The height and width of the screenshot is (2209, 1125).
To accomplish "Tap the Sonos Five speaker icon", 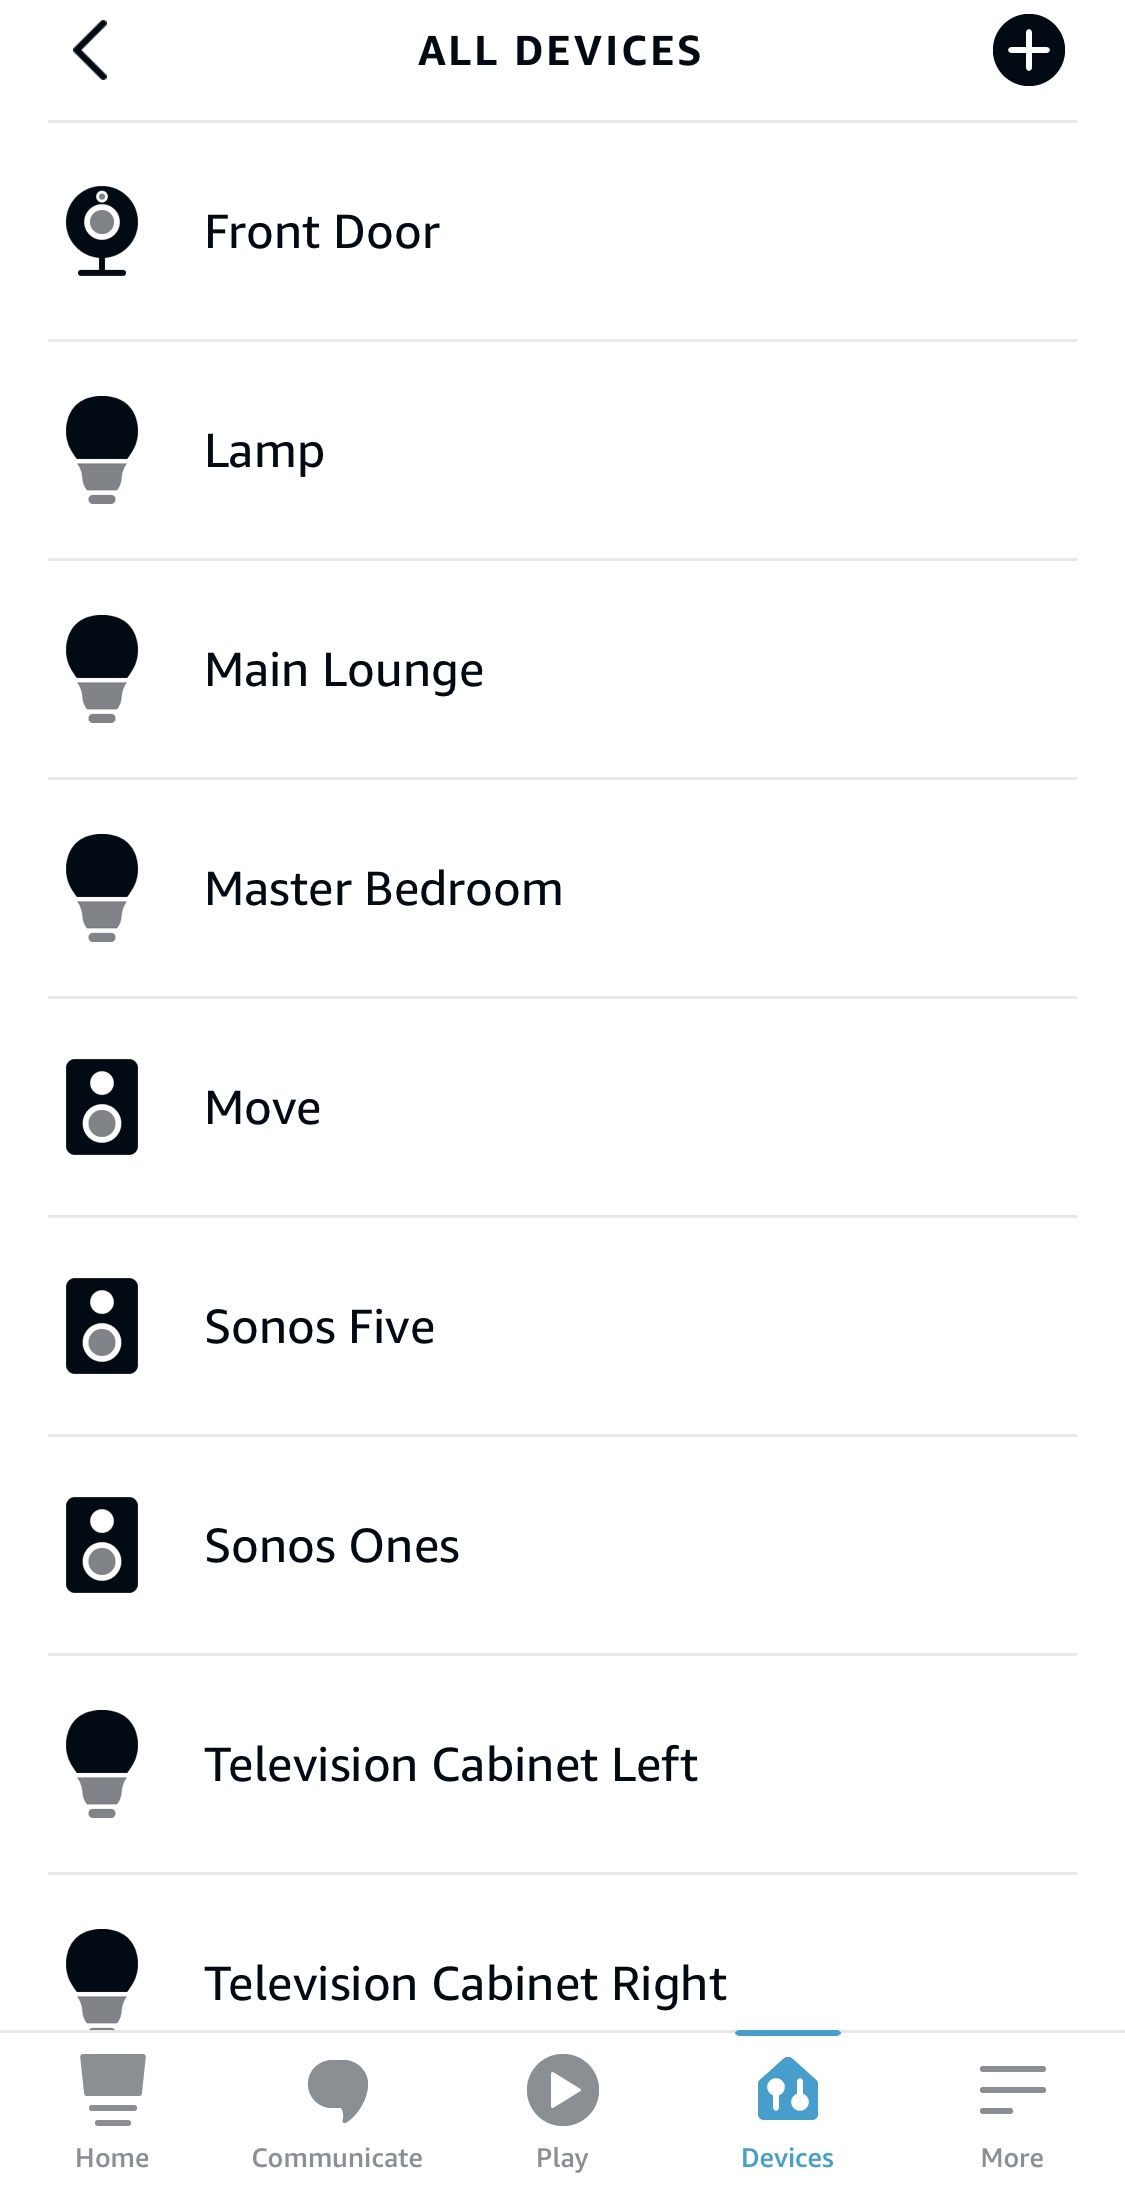I will [x=102, y=1326].
